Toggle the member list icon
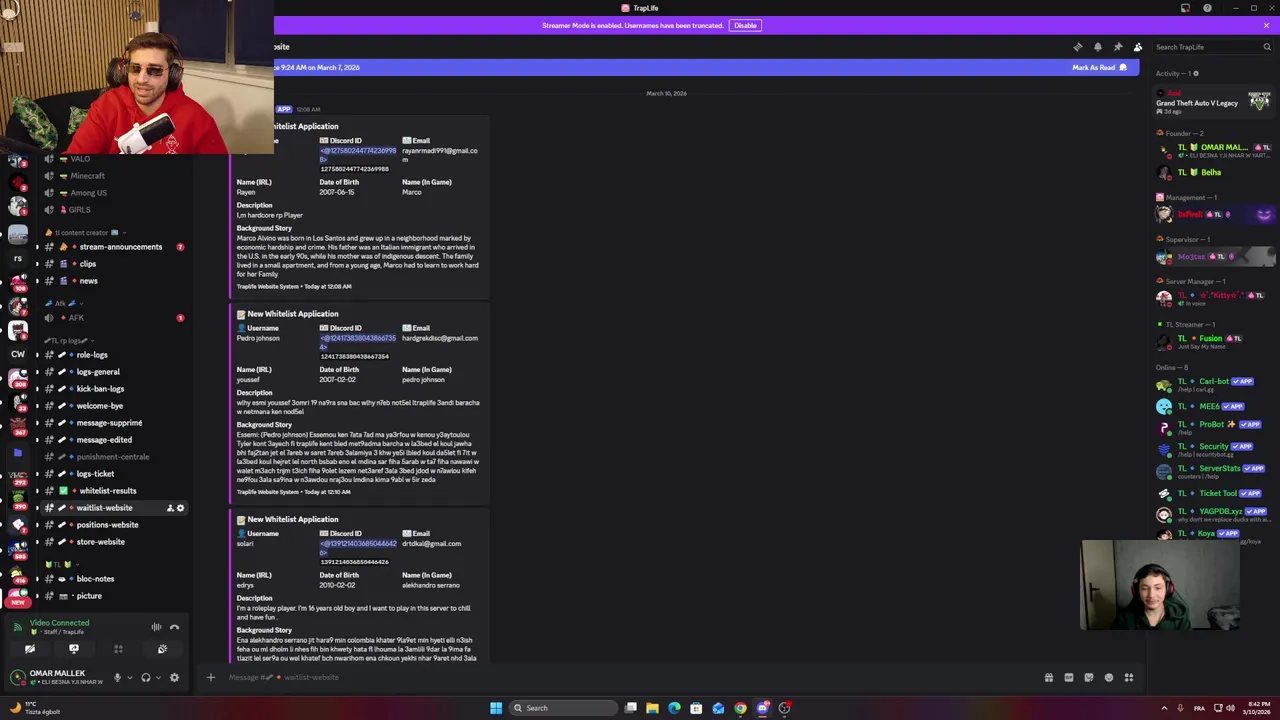Viewport: 1280px width, 720px height. [x=1137, y=47]
